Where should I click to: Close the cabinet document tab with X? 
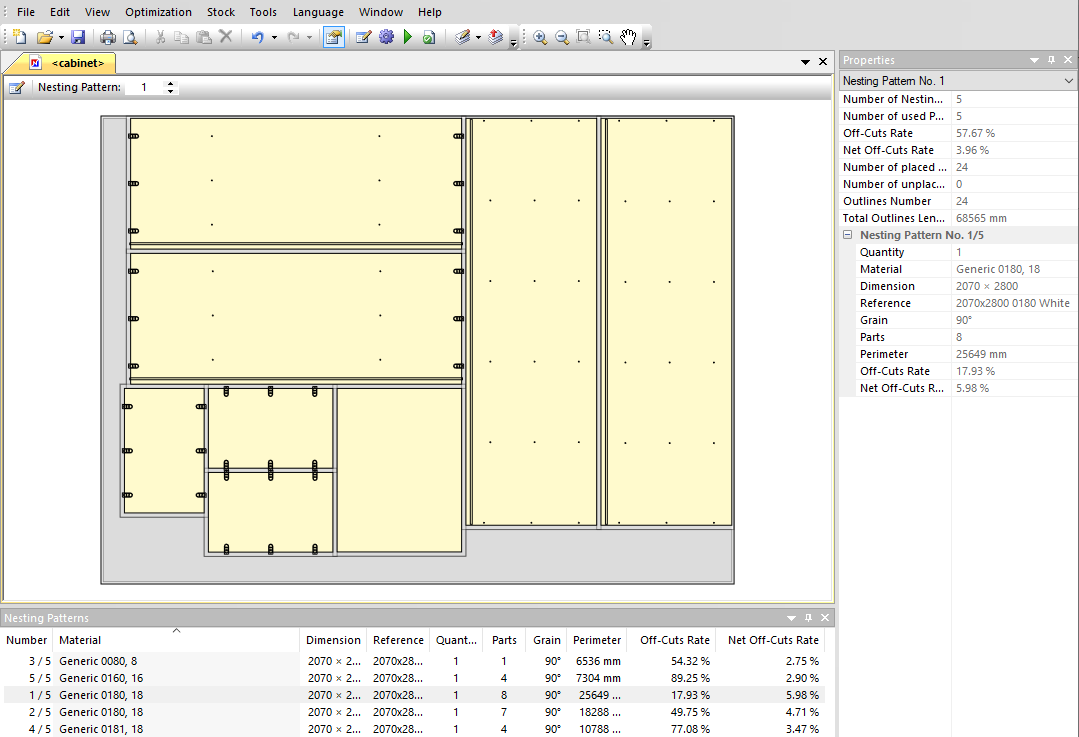[823, 62]
